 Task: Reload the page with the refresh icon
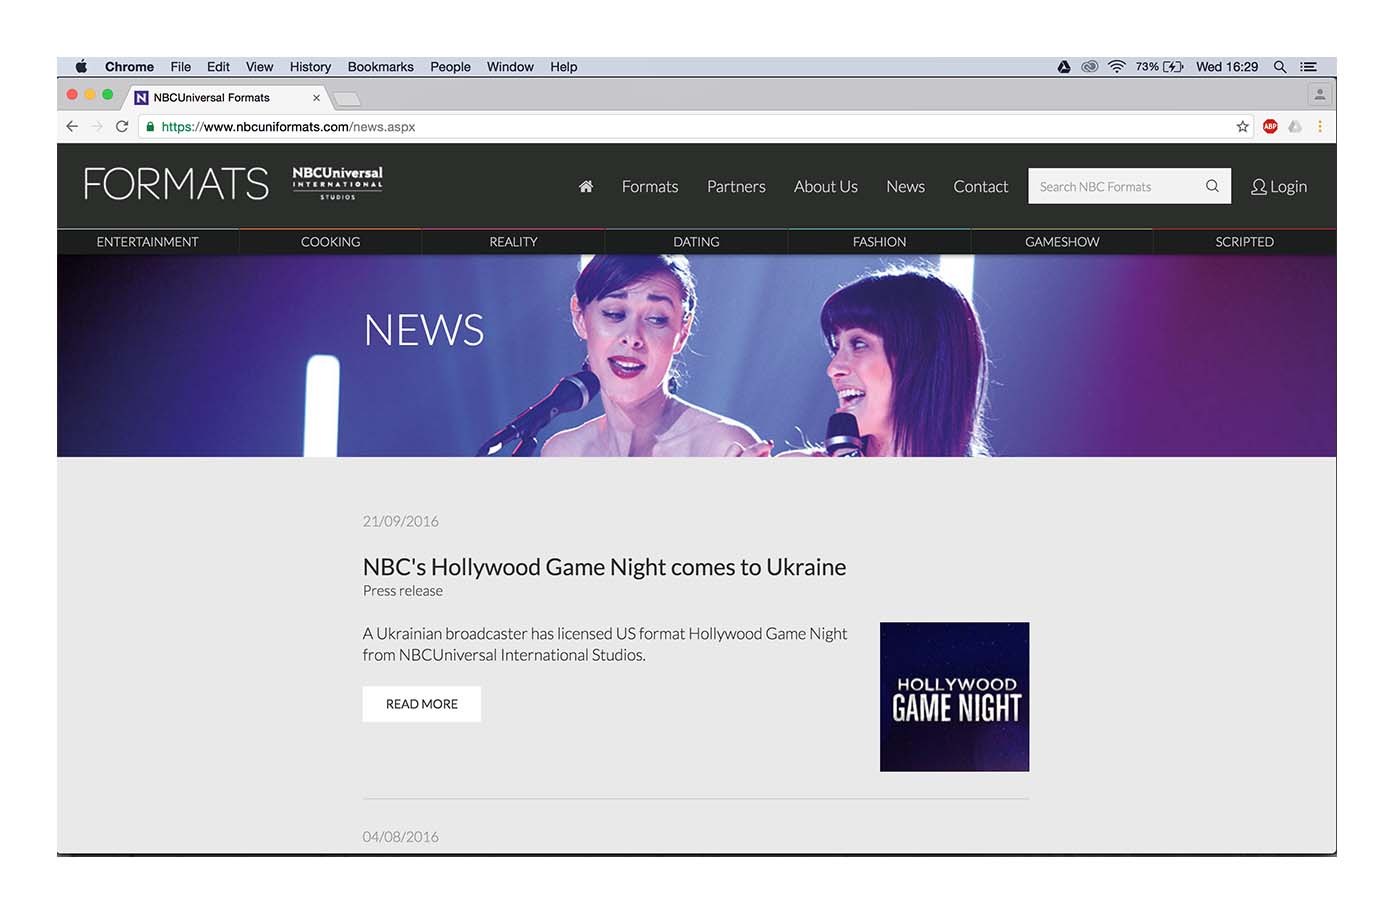(122, 126)
